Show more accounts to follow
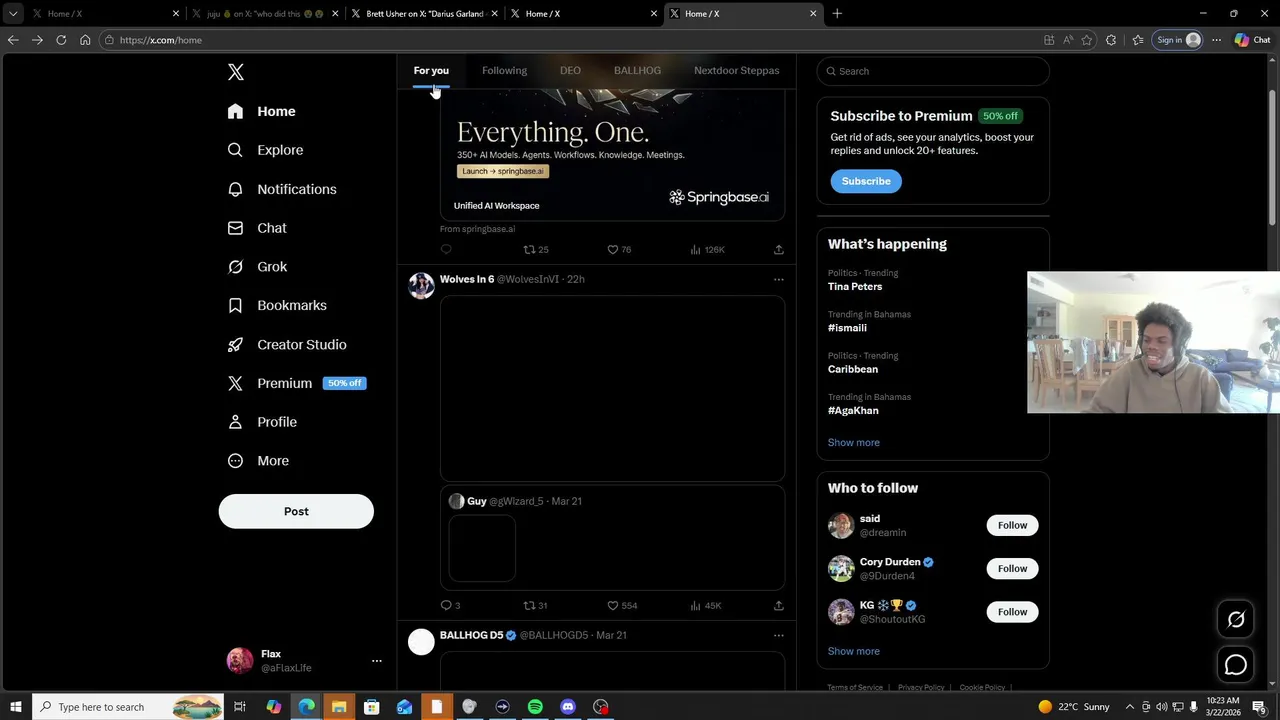Image resolution: width=1280 pixels, height=720 pixels. (x=853, y=651)
